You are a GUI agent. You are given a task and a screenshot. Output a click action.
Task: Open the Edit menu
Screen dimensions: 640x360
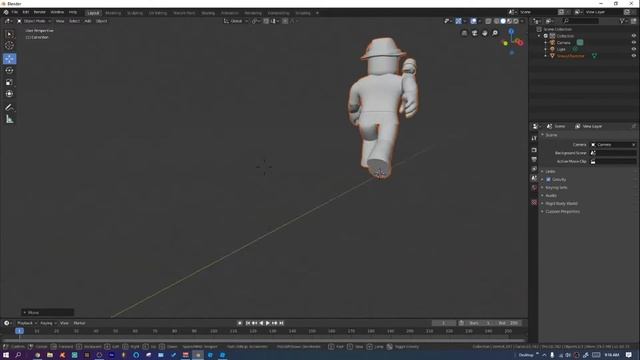point(26,12)
